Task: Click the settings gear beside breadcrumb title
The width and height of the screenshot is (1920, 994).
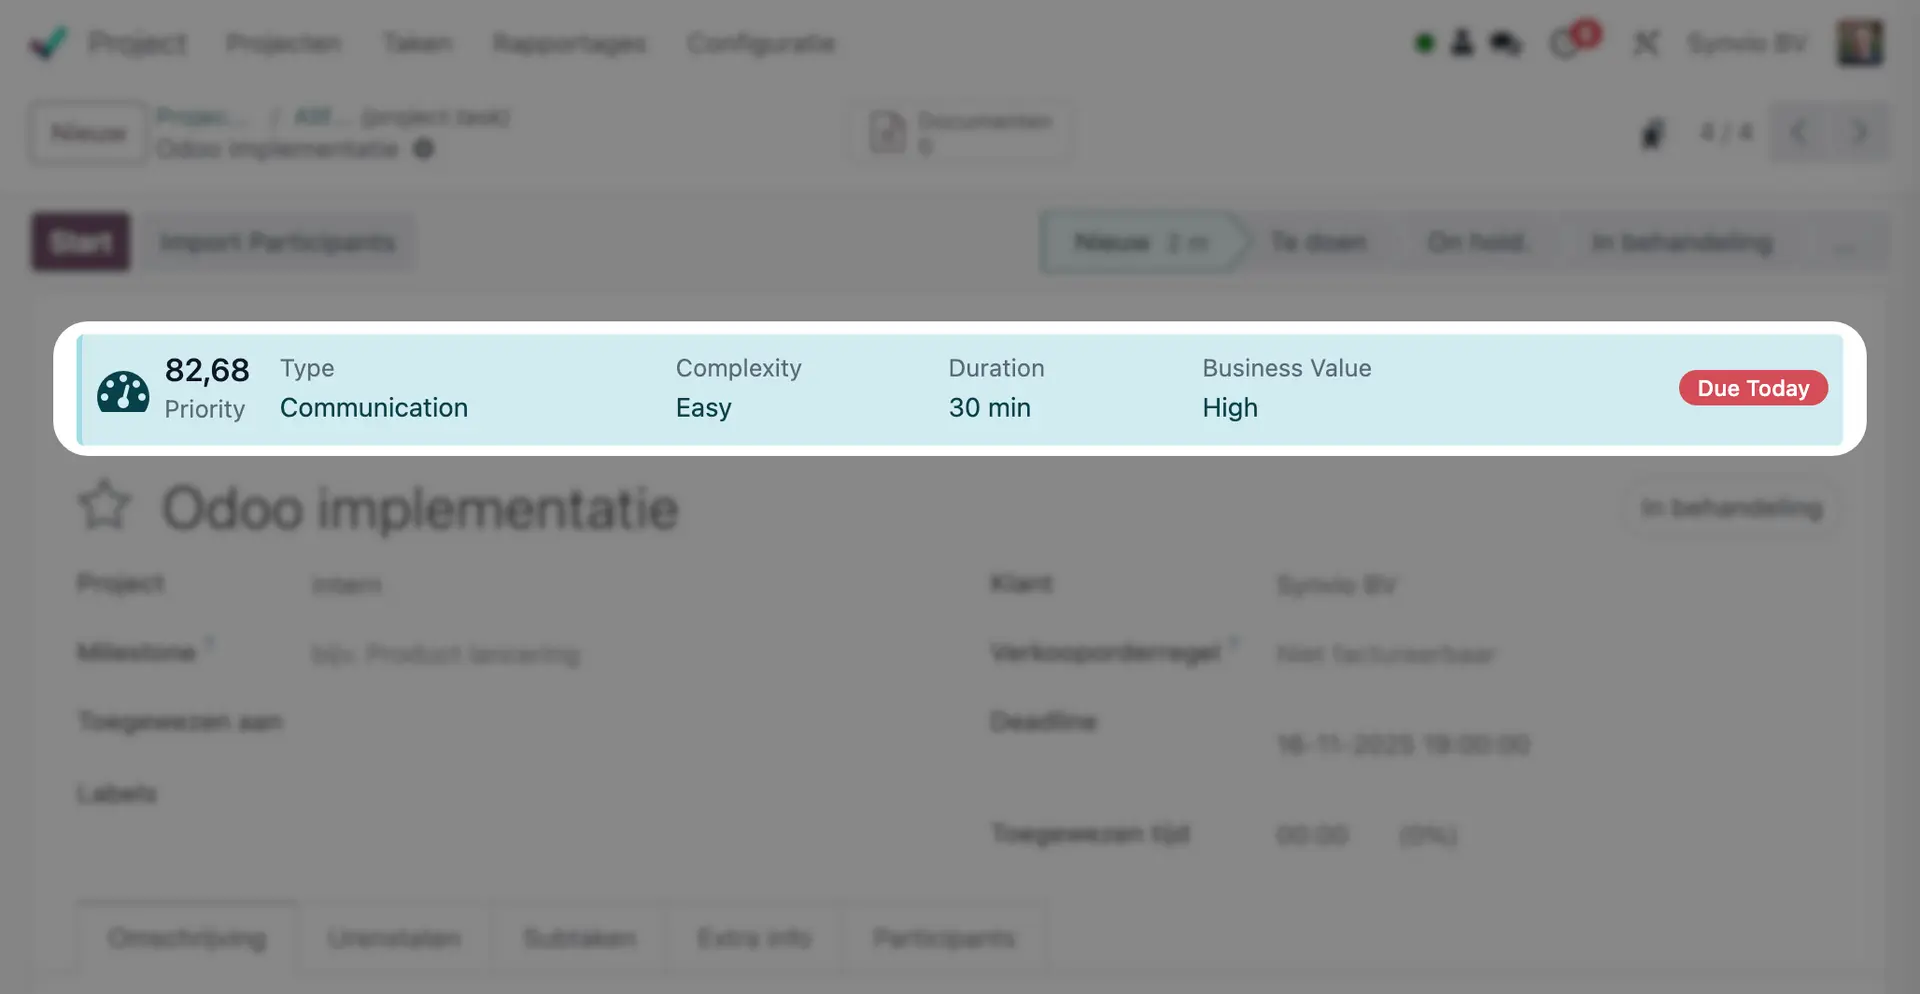Action: [x=424, y=149]
